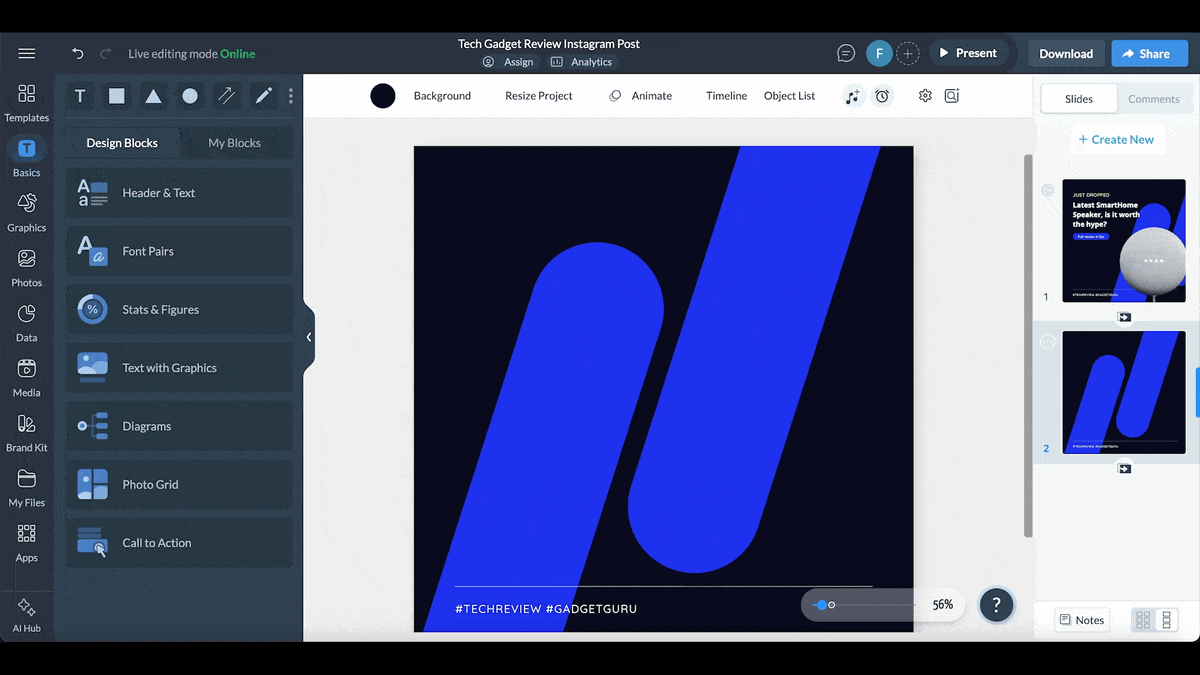
Task: Open the add music tool
Action: (x=852, y=95)
